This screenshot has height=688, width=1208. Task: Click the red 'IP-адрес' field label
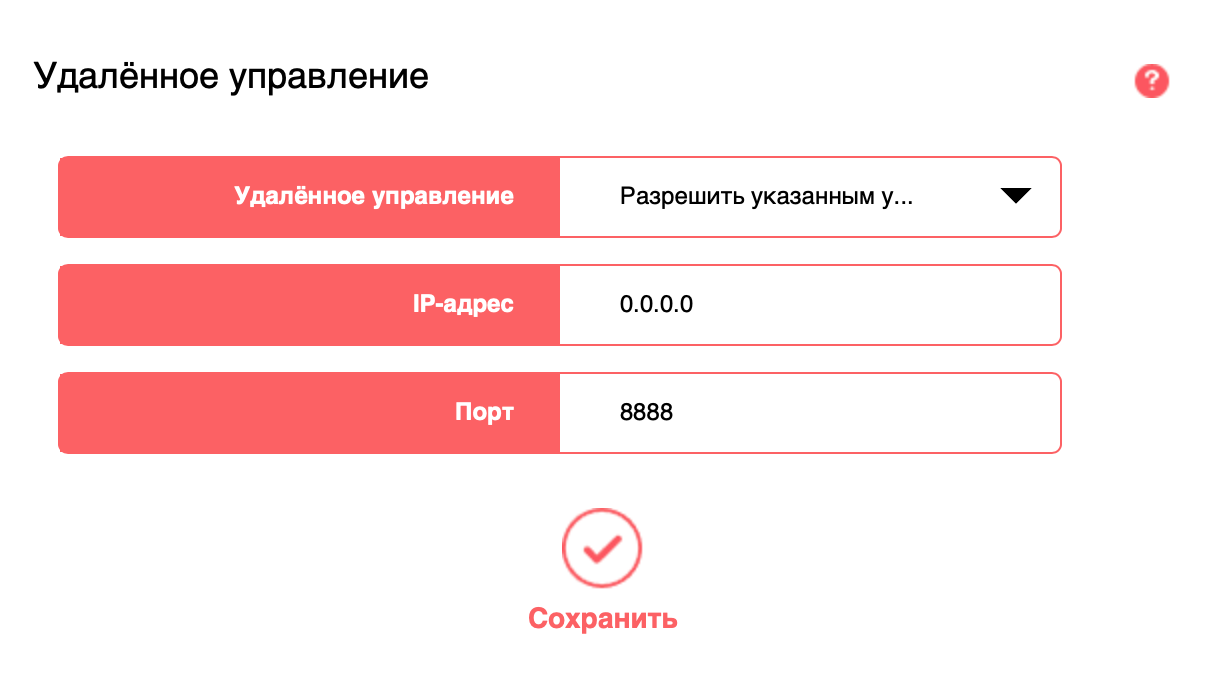pyautogui.click(x=462, y=304)
